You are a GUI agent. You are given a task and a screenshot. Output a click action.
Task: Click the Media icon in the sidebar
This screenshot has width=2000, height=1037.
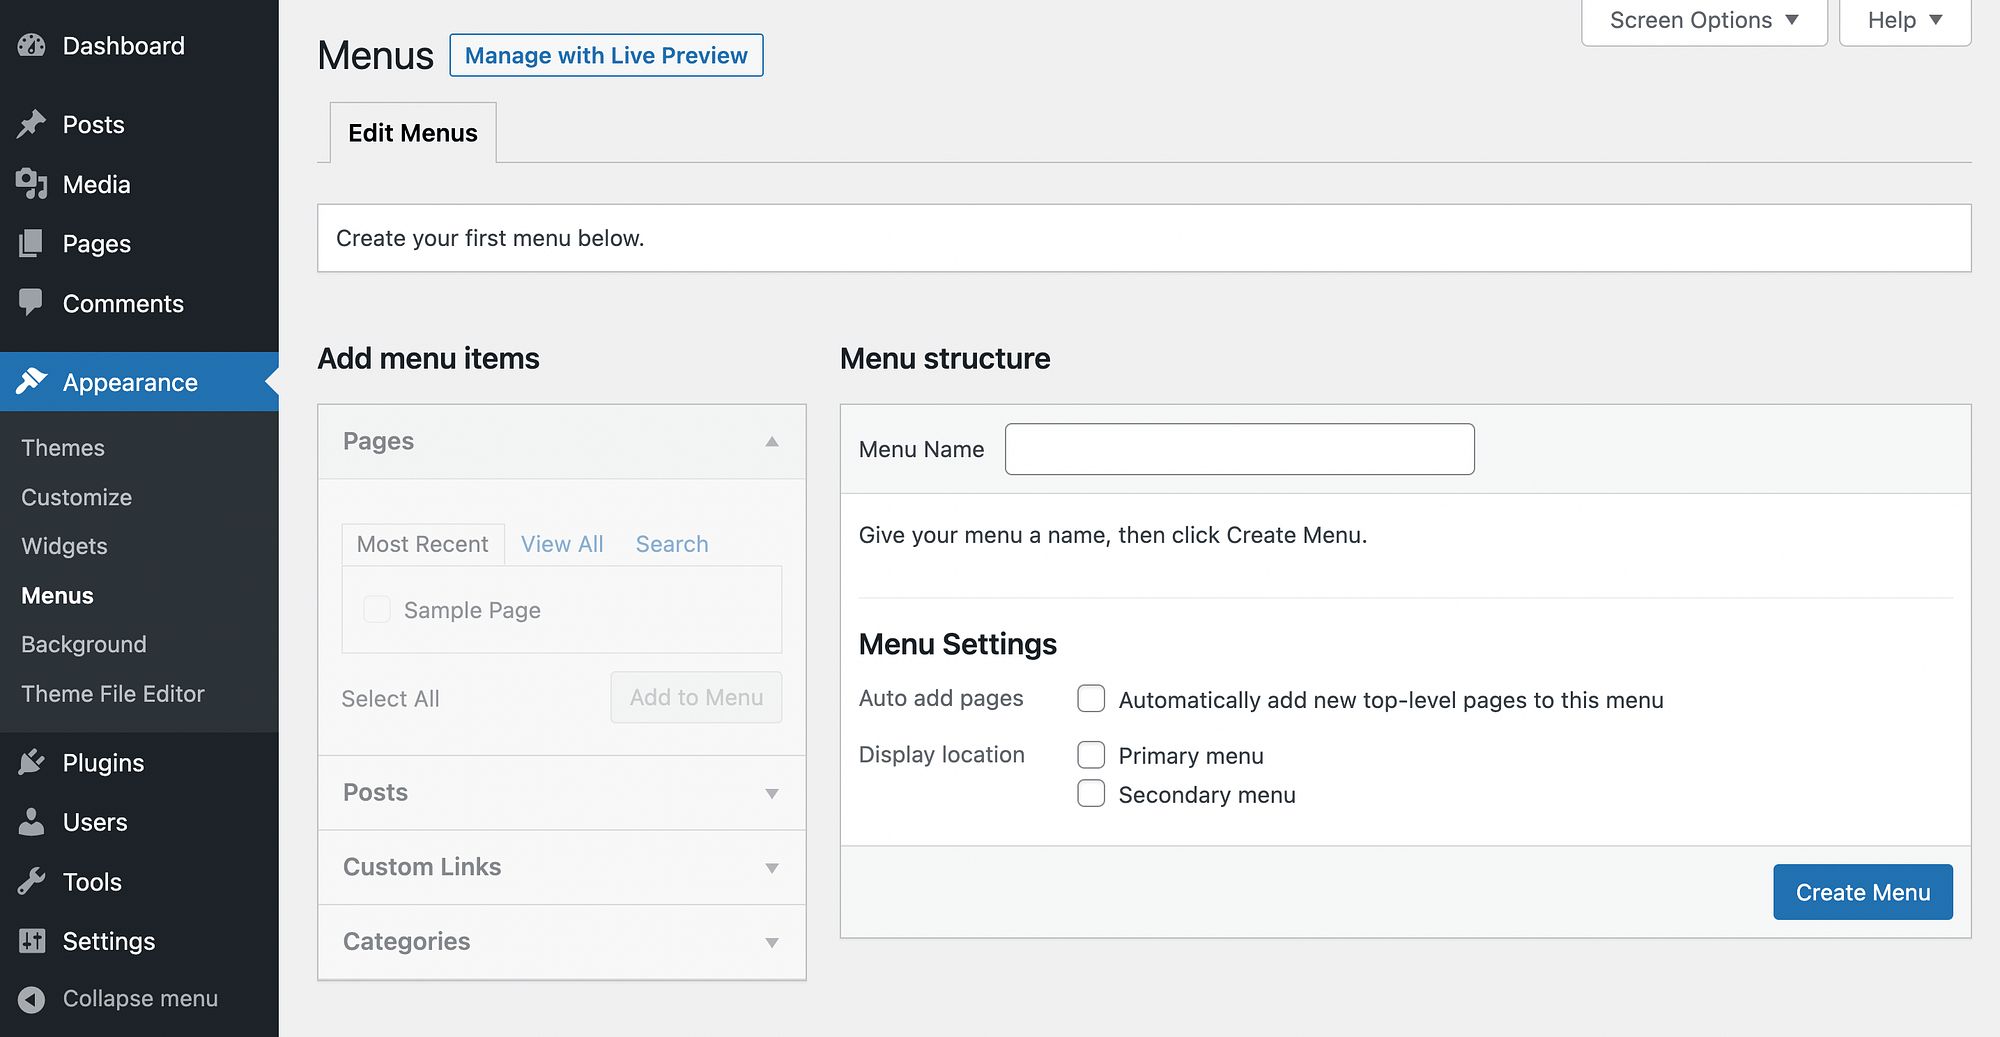pyautogui.click(x=32, y=184)
